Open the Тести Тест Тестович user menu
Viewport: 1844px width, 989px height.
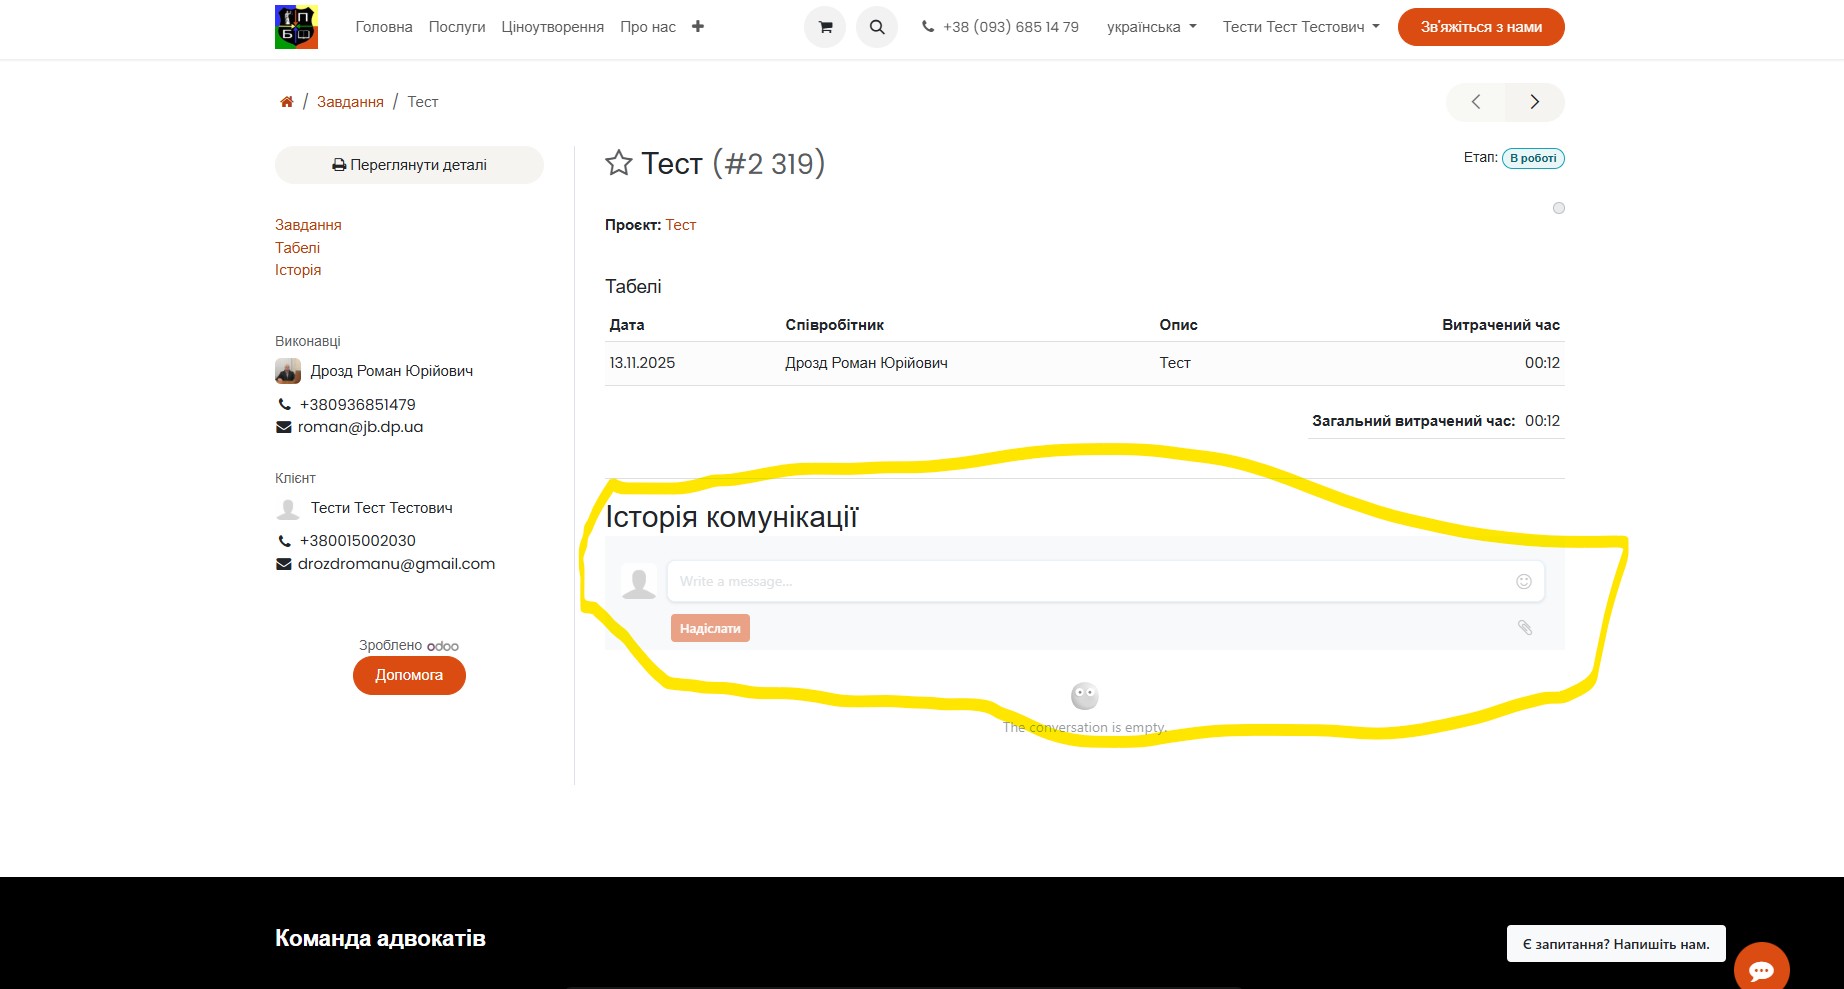pos(1300,27)
